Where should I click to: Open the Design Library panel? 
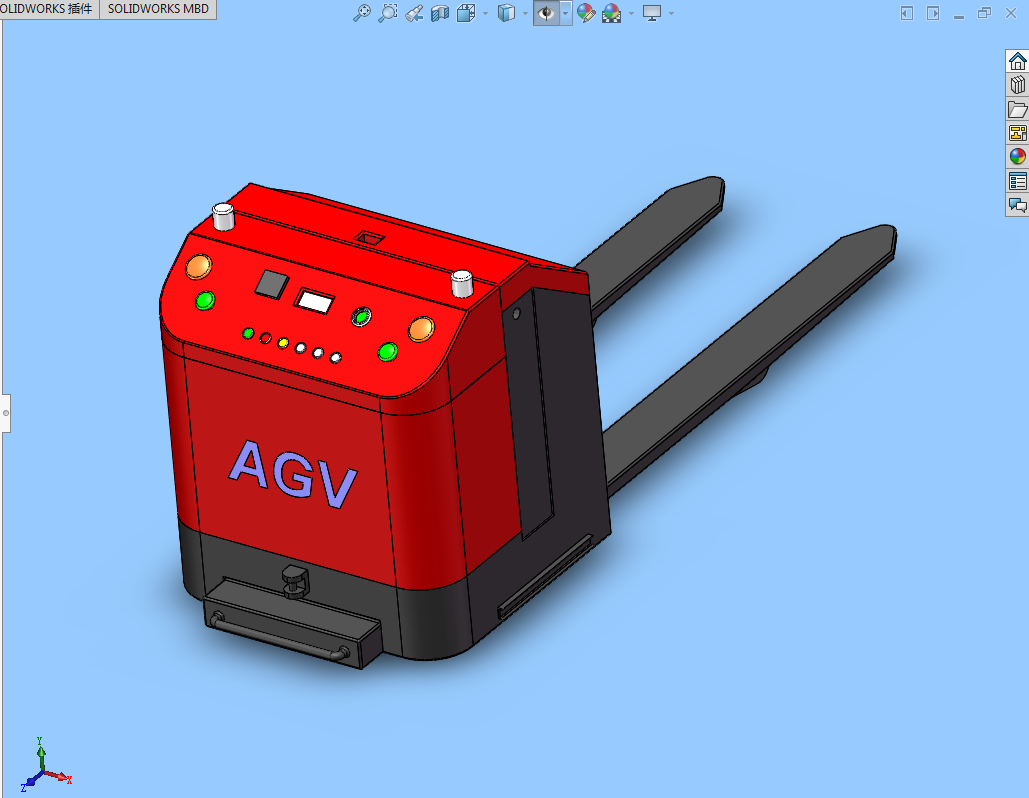tap(1017, 85)
